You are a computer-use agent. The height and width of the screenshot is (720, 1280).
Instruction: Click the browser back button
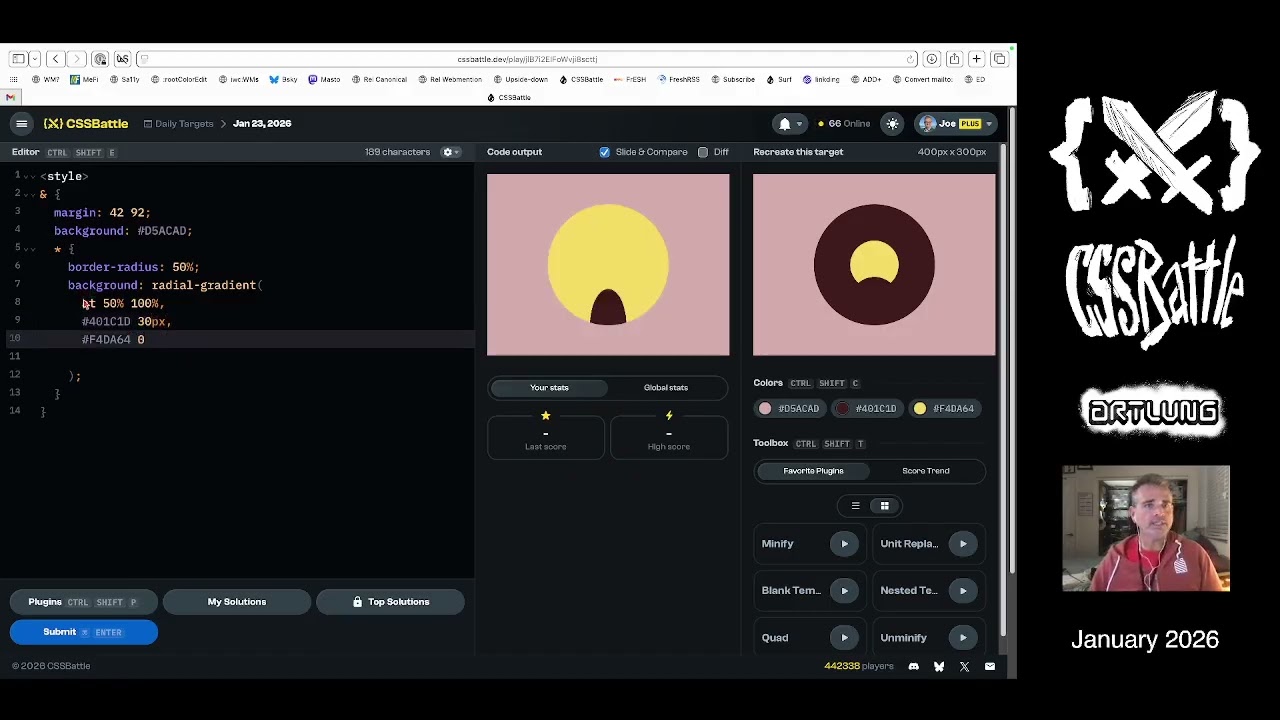(x=56, y=59)
